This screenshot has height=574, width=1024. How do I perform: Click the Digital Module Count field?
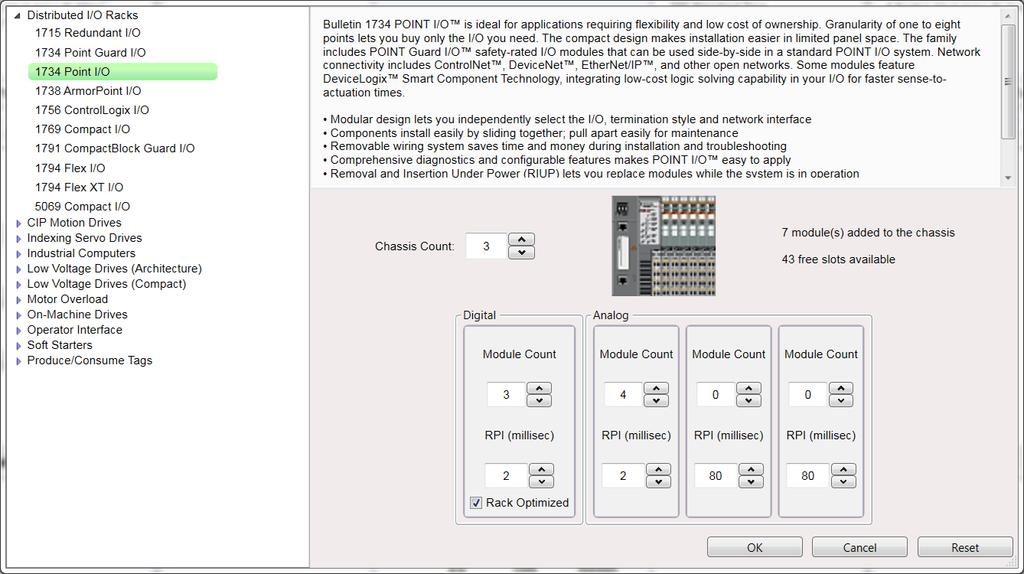506,394
